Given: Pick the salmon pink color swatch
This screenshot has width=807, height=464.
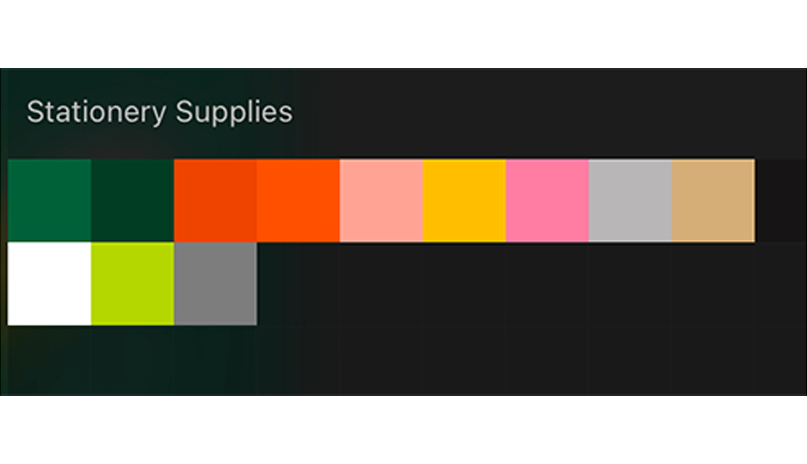Looking at the screenshot, I should [381, 200].
